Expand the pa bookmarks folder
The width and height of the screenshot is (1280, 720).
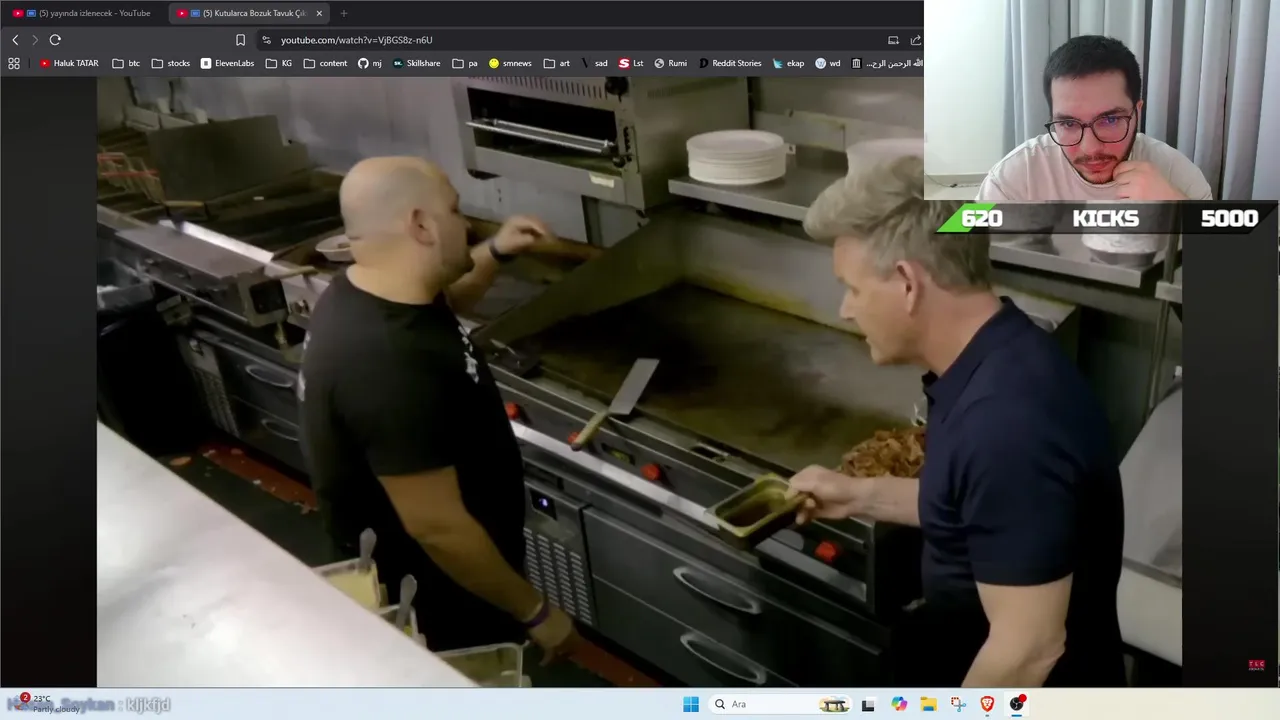465,63
